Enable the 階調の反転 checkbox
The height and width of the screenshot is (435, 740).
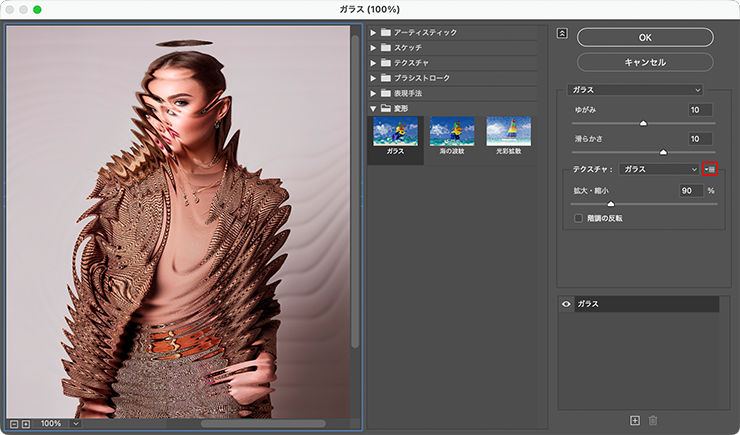(579, 217)
